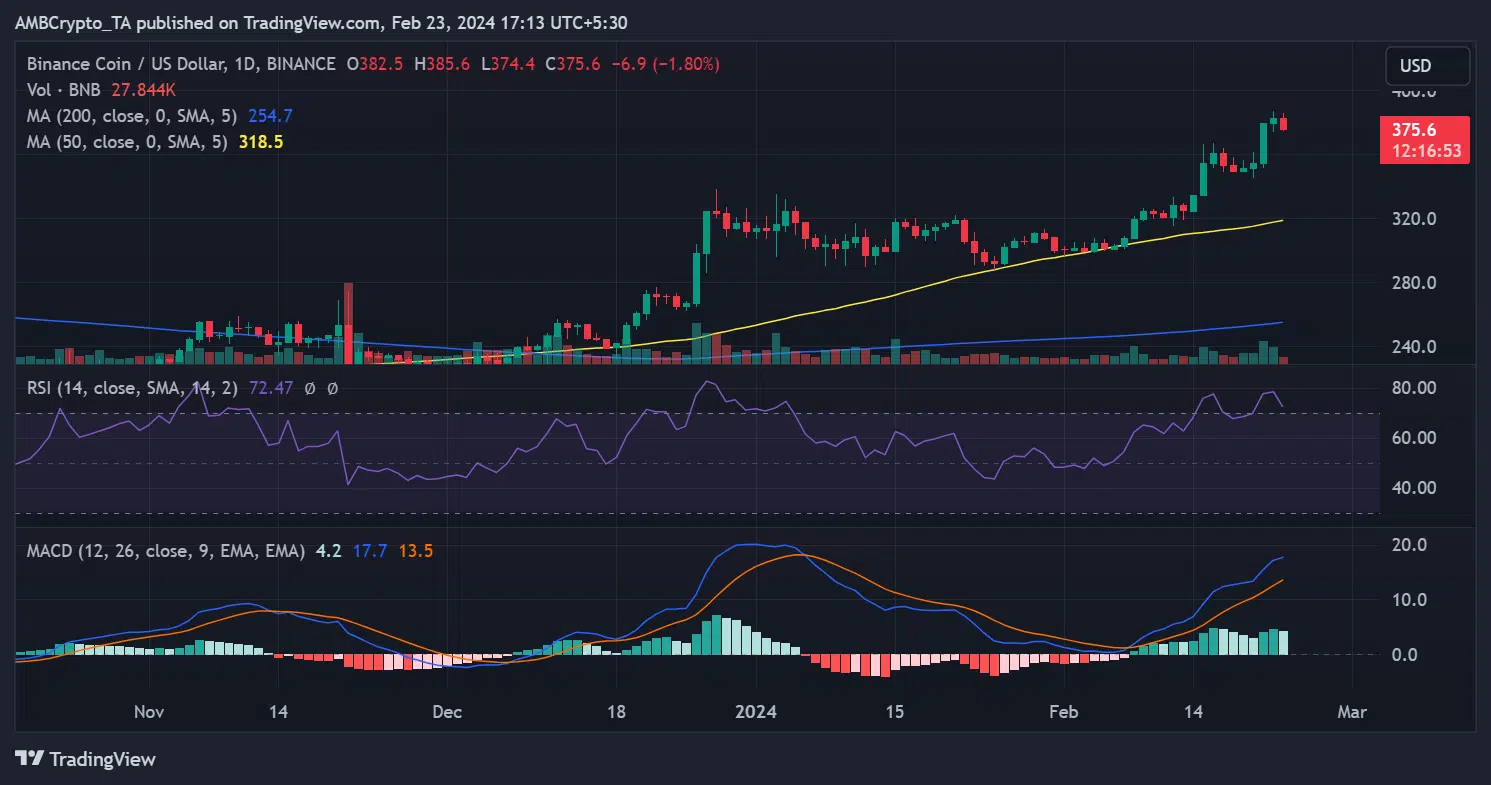Viewport: 1491px width, 785px height.
Task: Click the 14 date label between Feb and Mar
Action: pyautogui.click(x=1193, y=712)
